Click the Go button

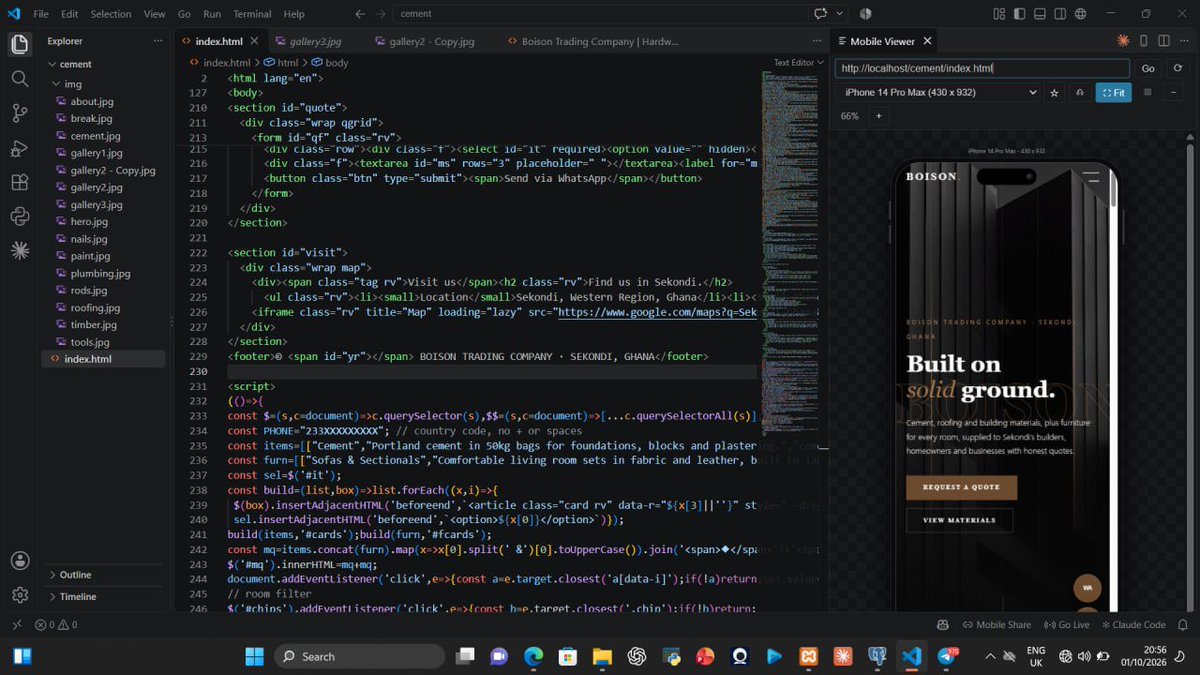click(1148, 68)
